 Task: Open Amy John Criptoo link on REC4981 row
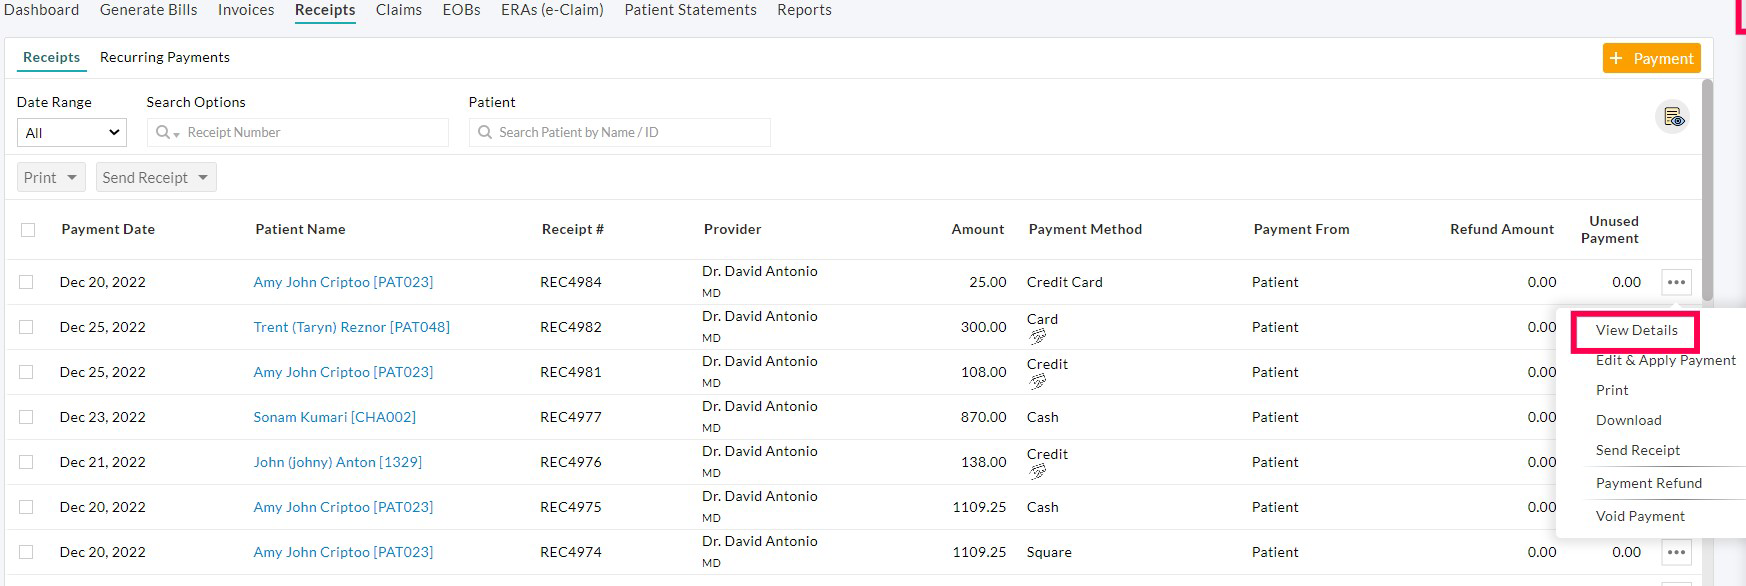tap(343, 372)
